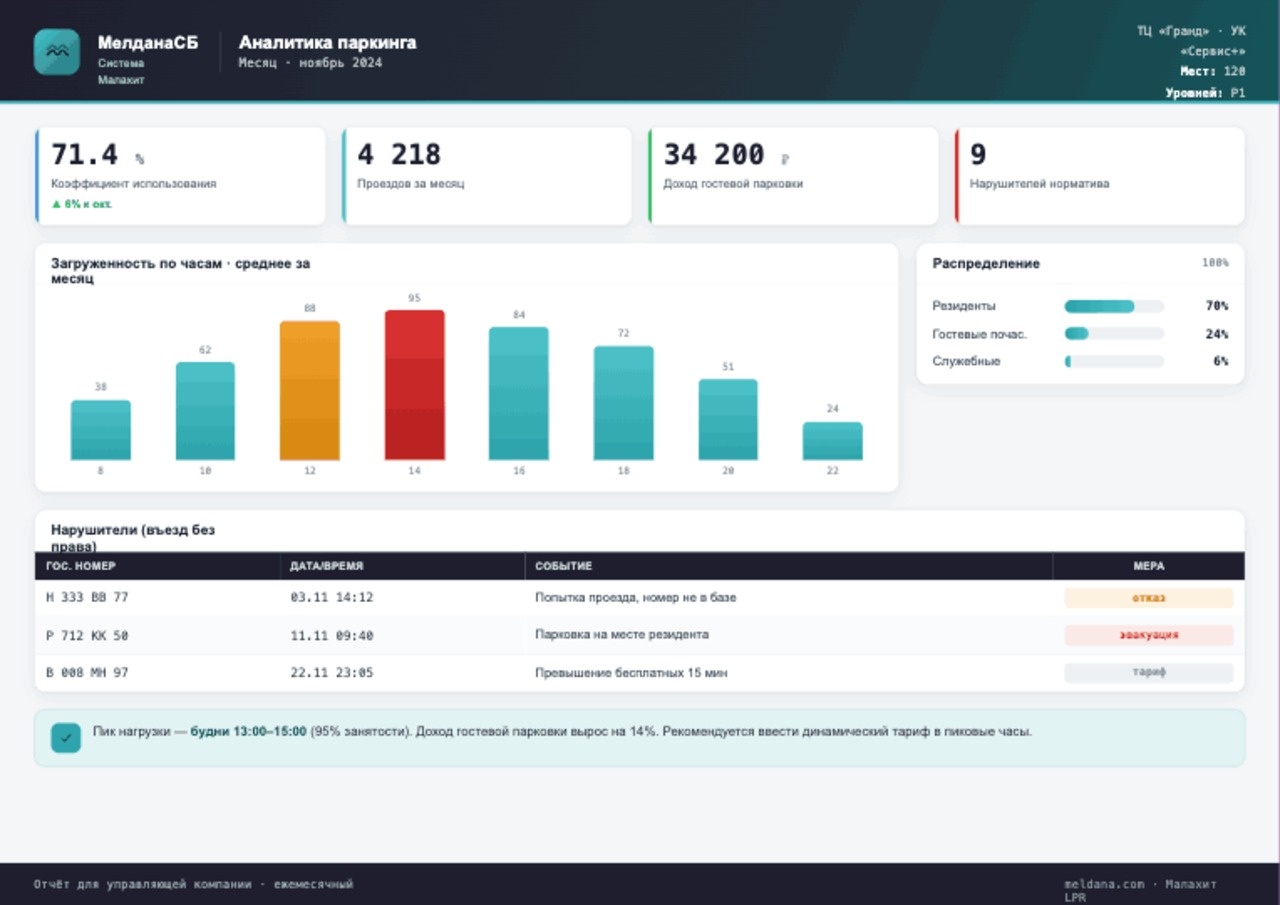This screenshot has width=1280, height=905.
Task: Click the СОБЫТИЕ column header
Action: (x=788, y=566)
